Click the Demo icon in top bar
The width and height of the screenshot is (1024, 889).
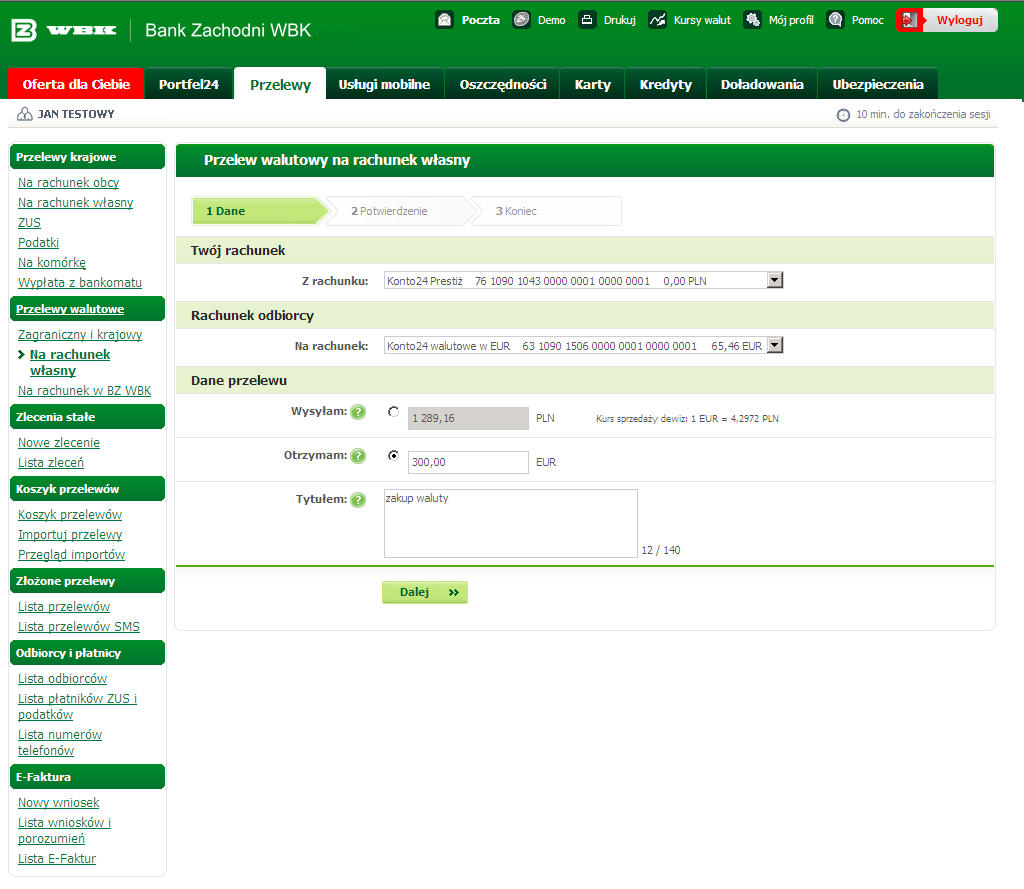(521, 20)
